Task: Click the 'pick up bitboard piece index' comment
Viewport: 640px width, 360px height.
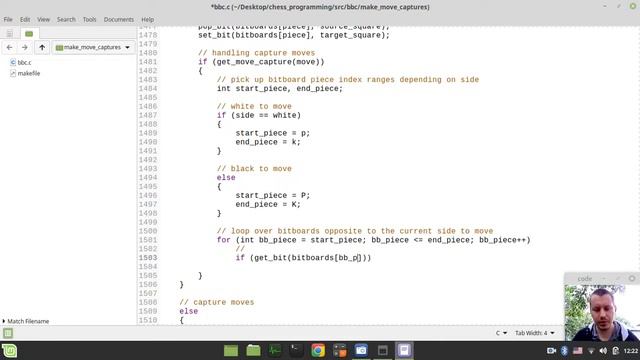Action: (348, 80)
